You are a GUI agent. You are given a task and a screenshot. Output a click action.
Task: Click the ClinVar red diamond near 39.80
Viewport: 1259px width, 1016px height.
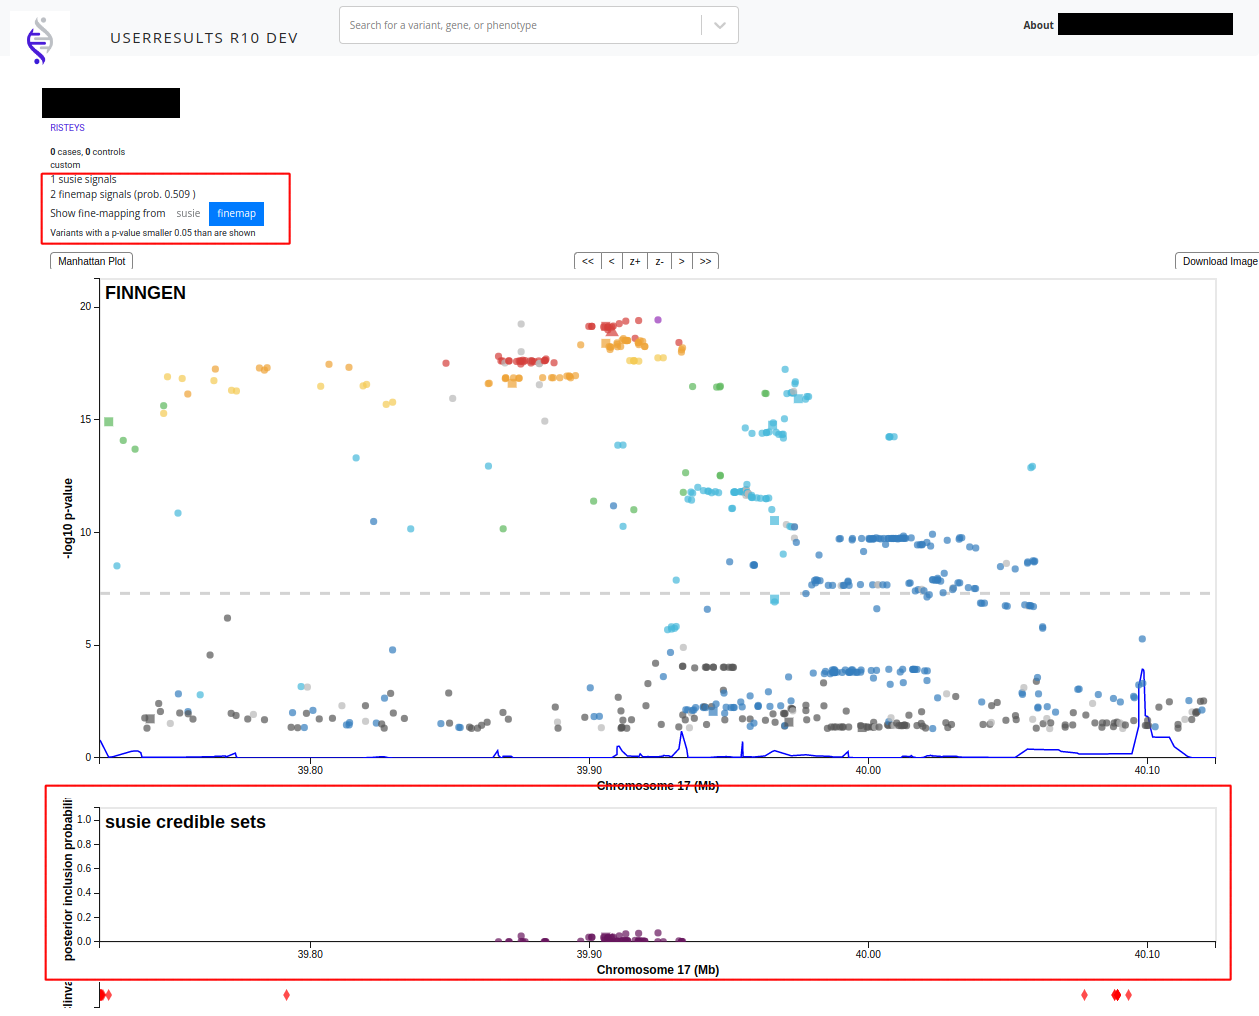pyautogui.click(x=287, y=995)
